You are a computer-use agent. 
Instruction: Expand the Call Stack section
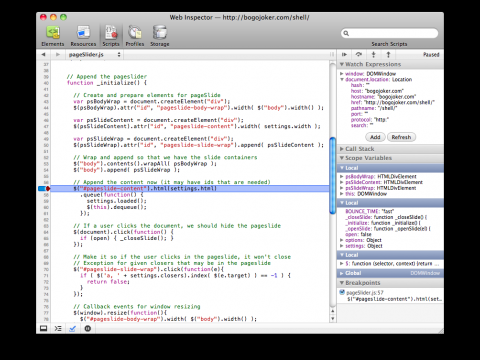342,149
